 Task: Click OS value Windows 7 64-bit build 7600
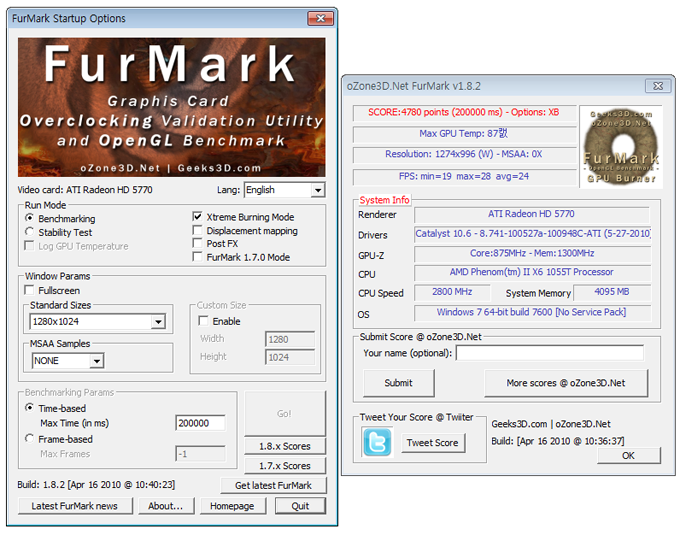coord(533,312)
